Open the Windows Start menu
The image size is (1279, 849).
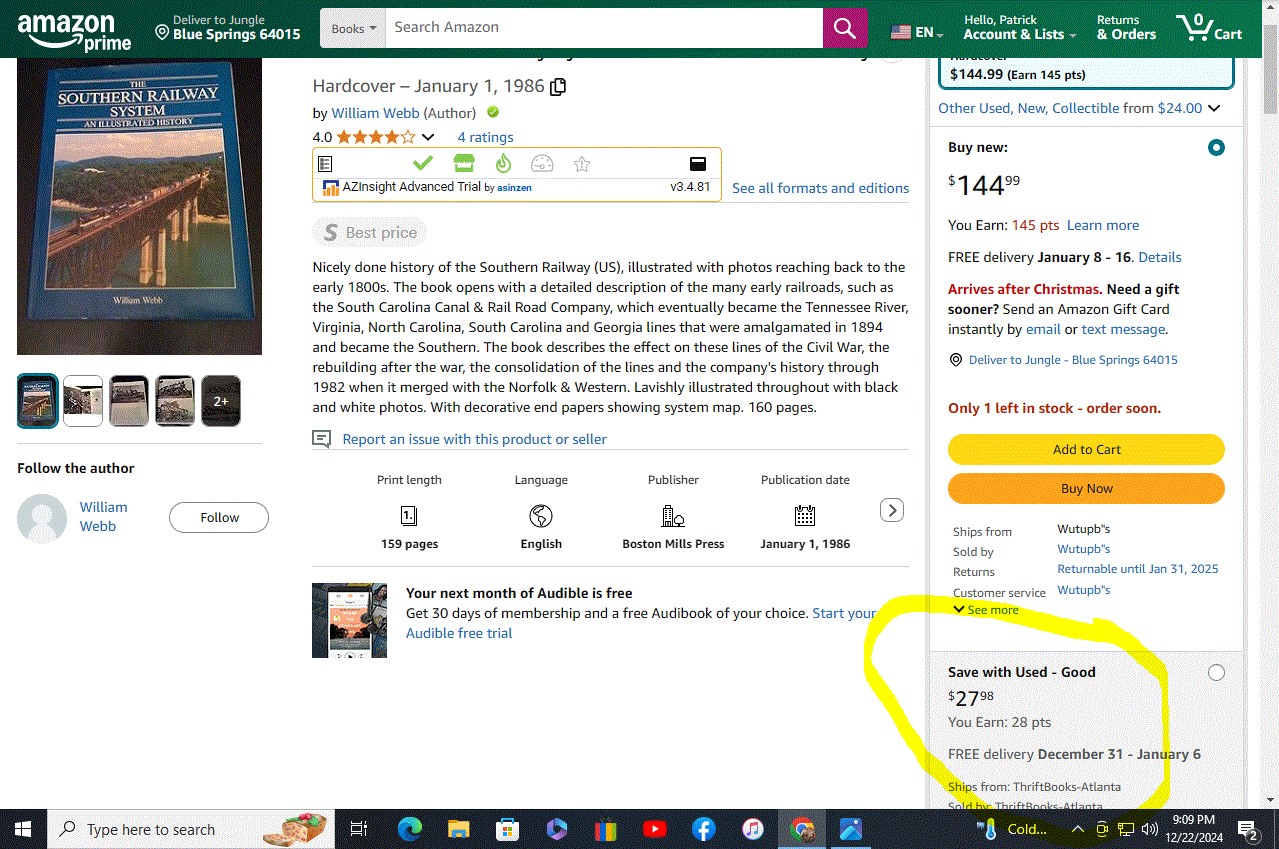pos(23,829)
